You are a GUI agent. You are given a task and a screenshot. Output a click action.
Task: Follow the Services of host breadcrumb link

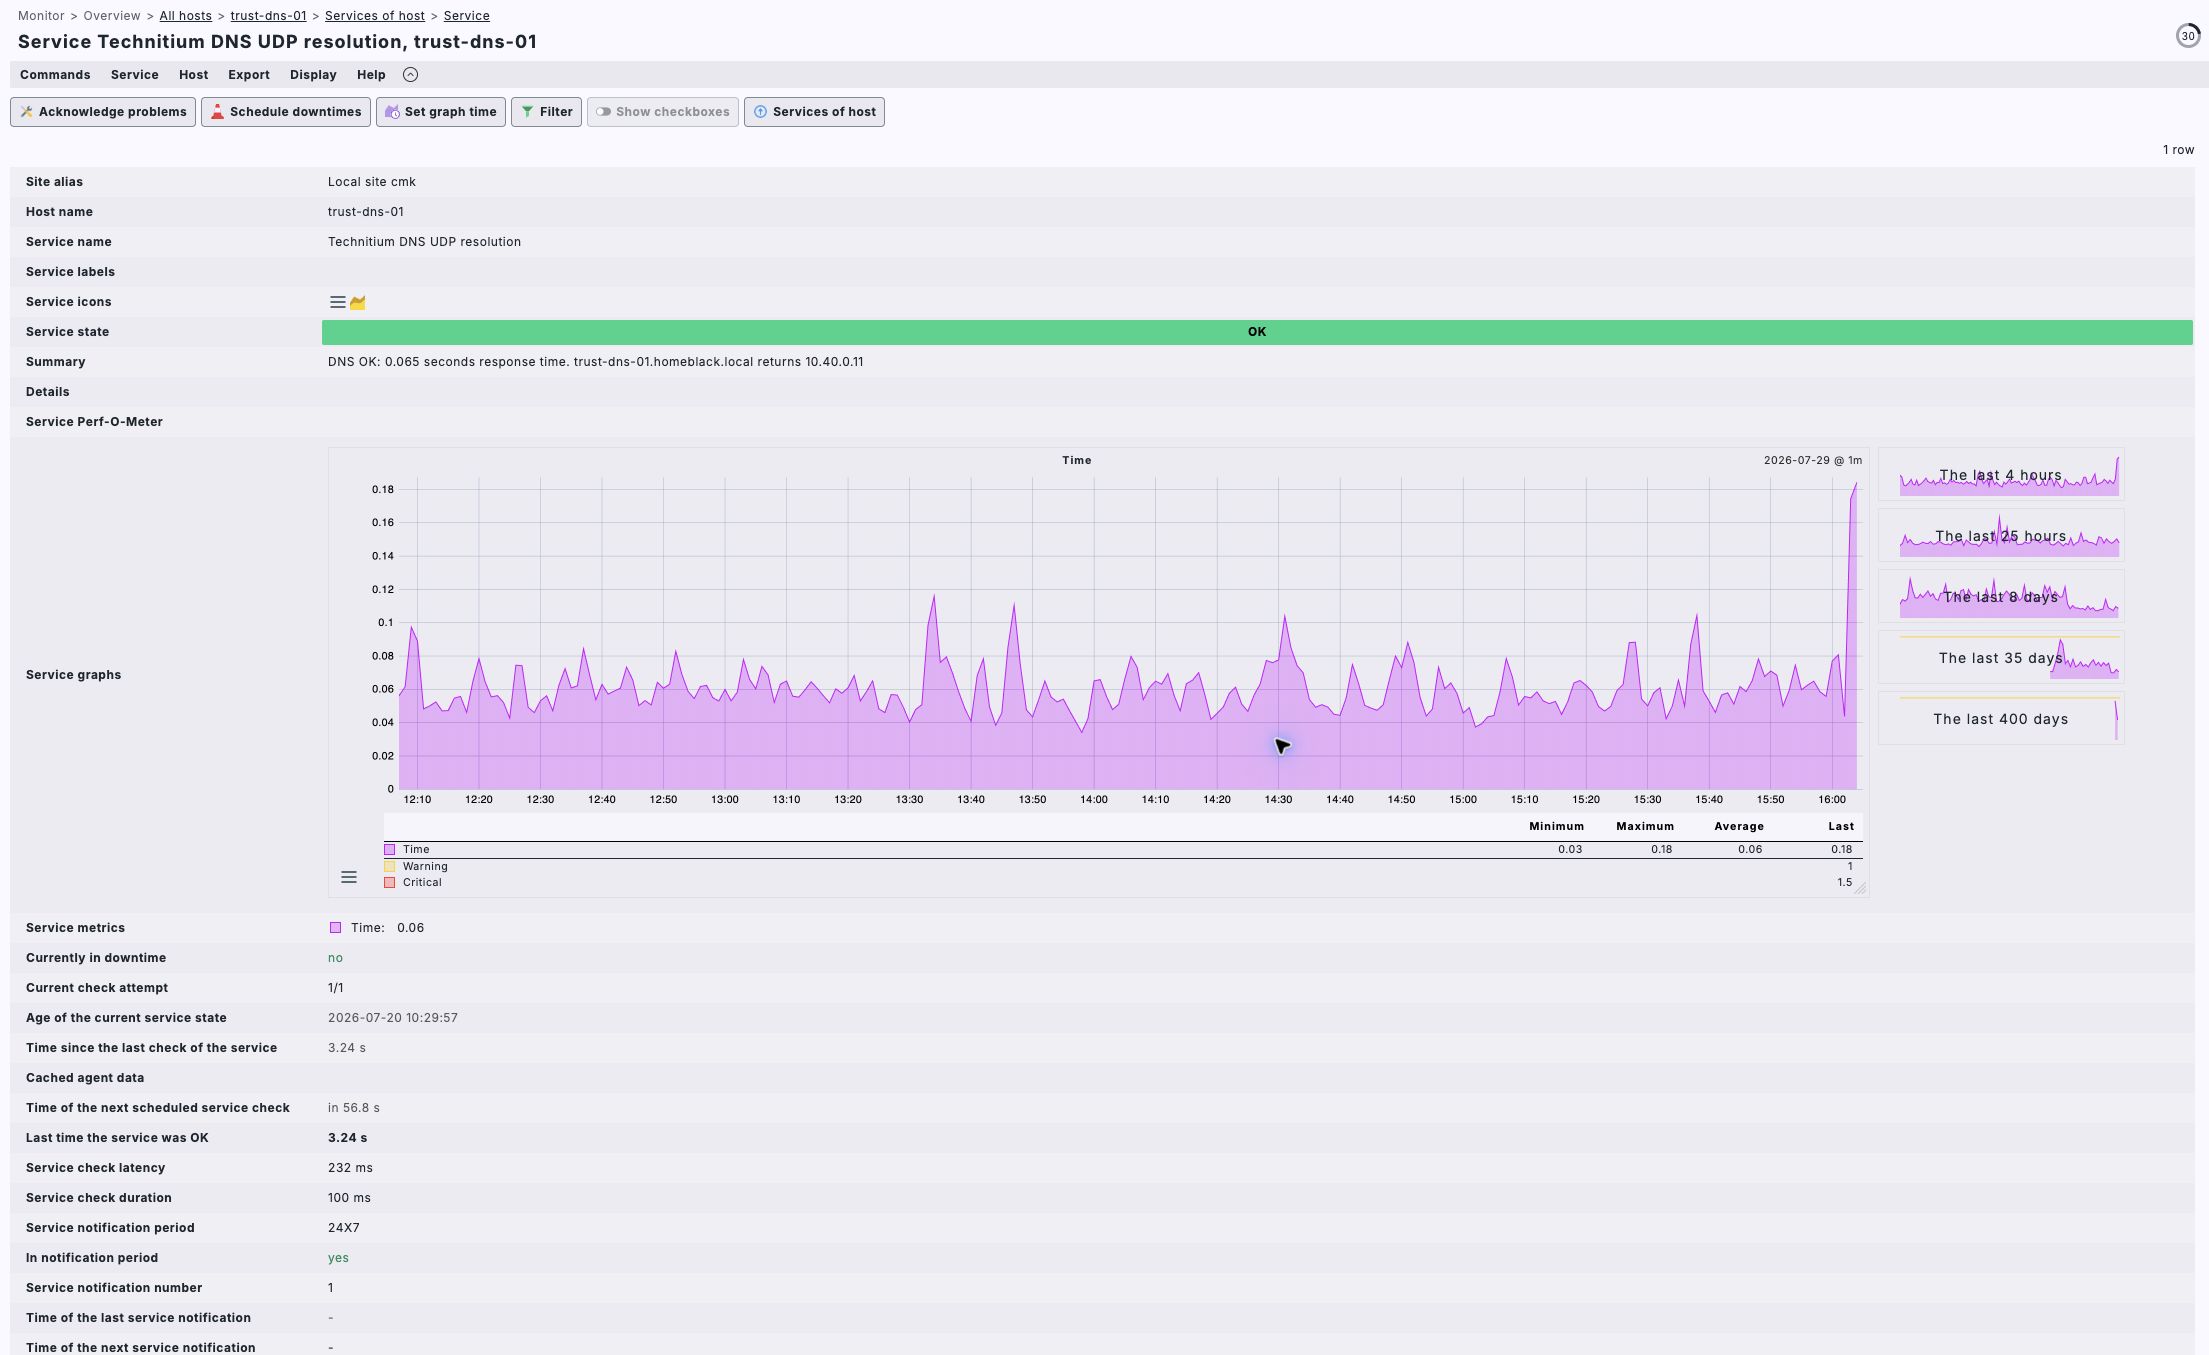coord(375,16)
